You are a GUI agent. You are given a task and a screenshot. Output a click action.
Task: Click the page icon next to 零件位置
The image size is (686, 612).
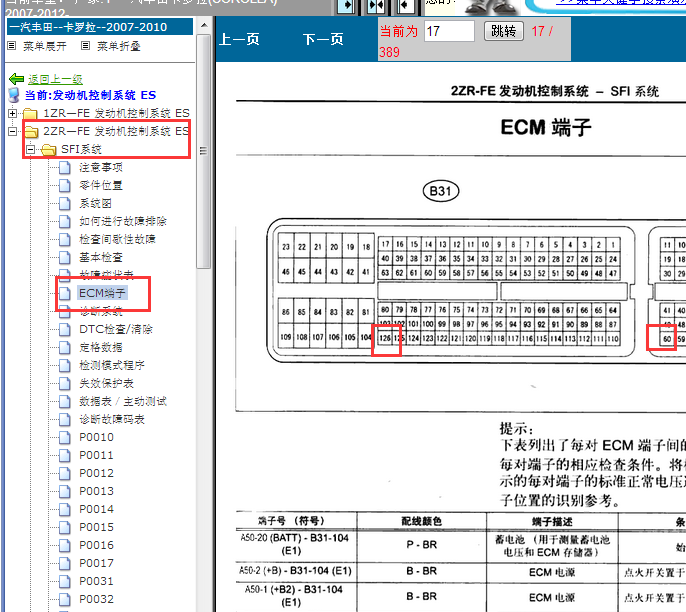pos(65,185)
